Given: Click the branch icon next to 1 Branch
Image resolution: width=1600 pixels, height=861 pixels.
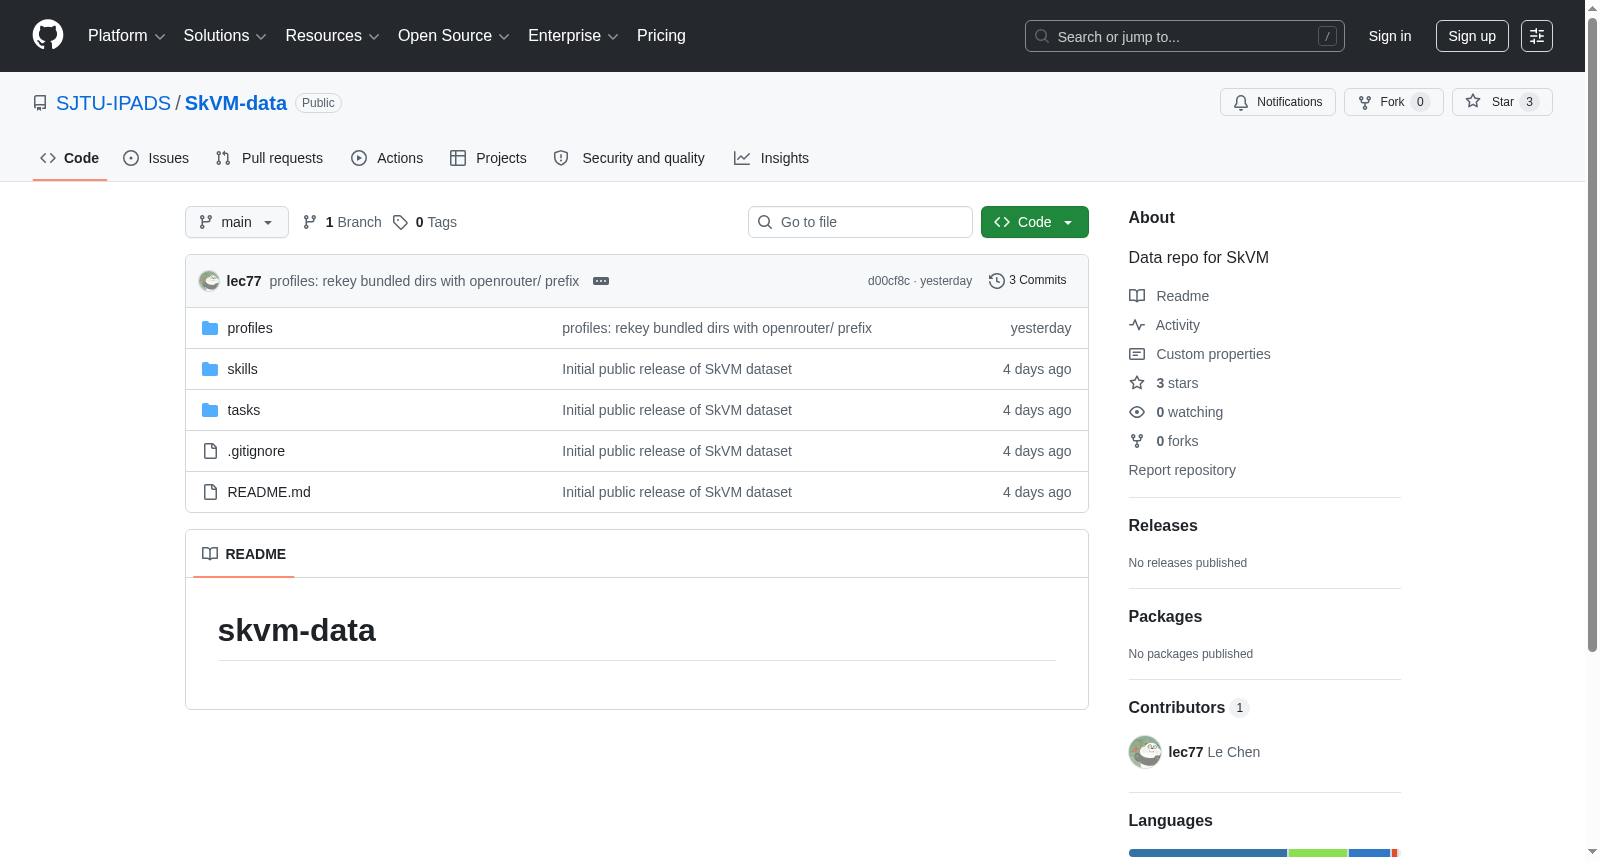Looking at the screenshot, I should pos(310,222).
